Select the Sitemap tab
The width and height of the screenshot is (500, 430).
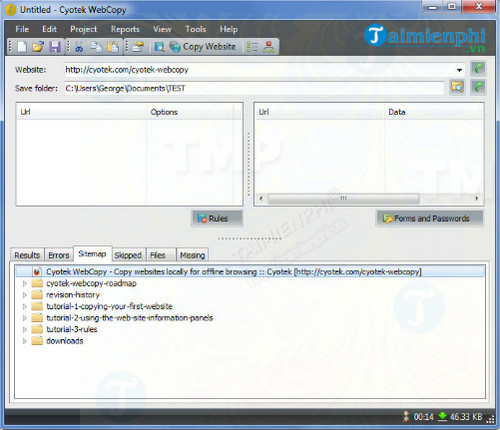(92, 254)
